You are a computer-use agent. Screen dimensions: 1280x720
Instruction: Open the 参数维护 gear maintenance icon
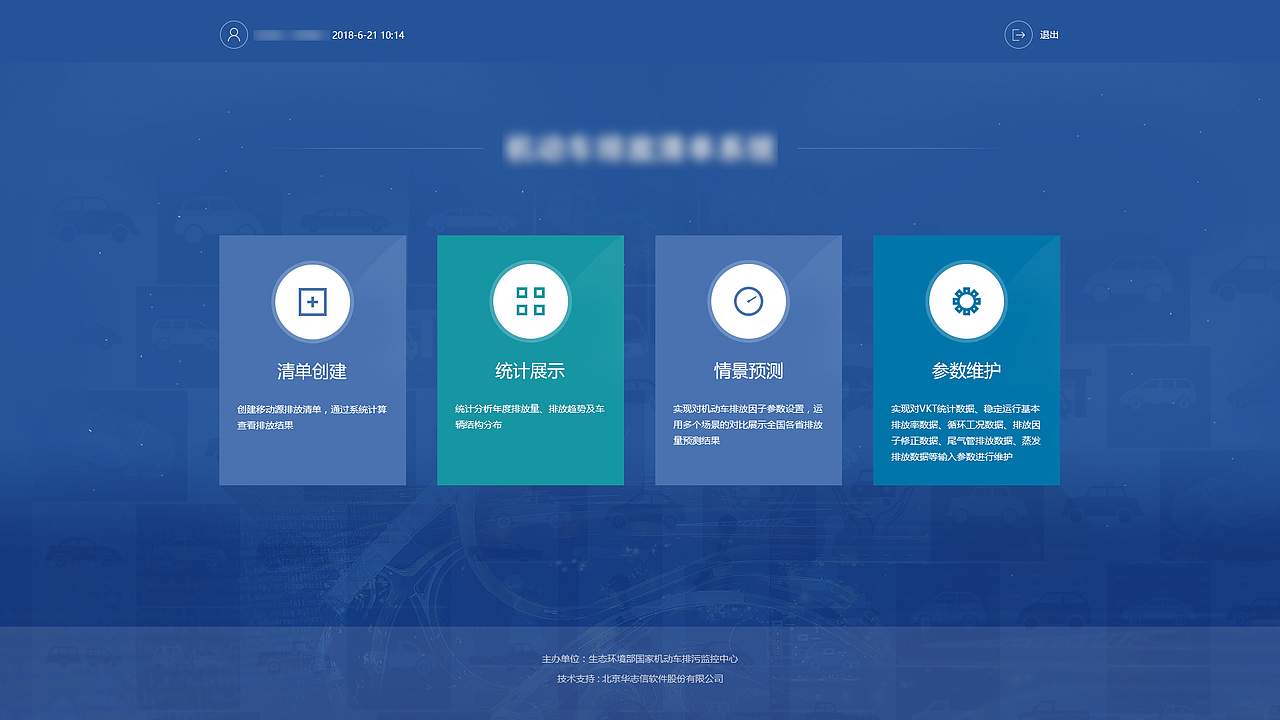(966, 301)
